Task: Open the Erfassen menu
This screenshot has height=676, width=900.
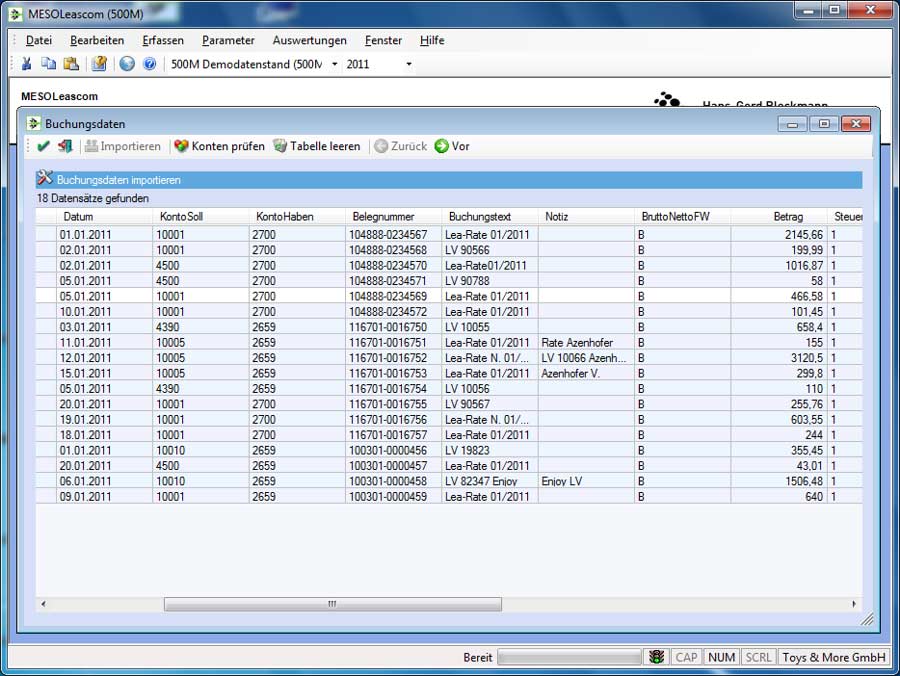Action: [163, 41]
